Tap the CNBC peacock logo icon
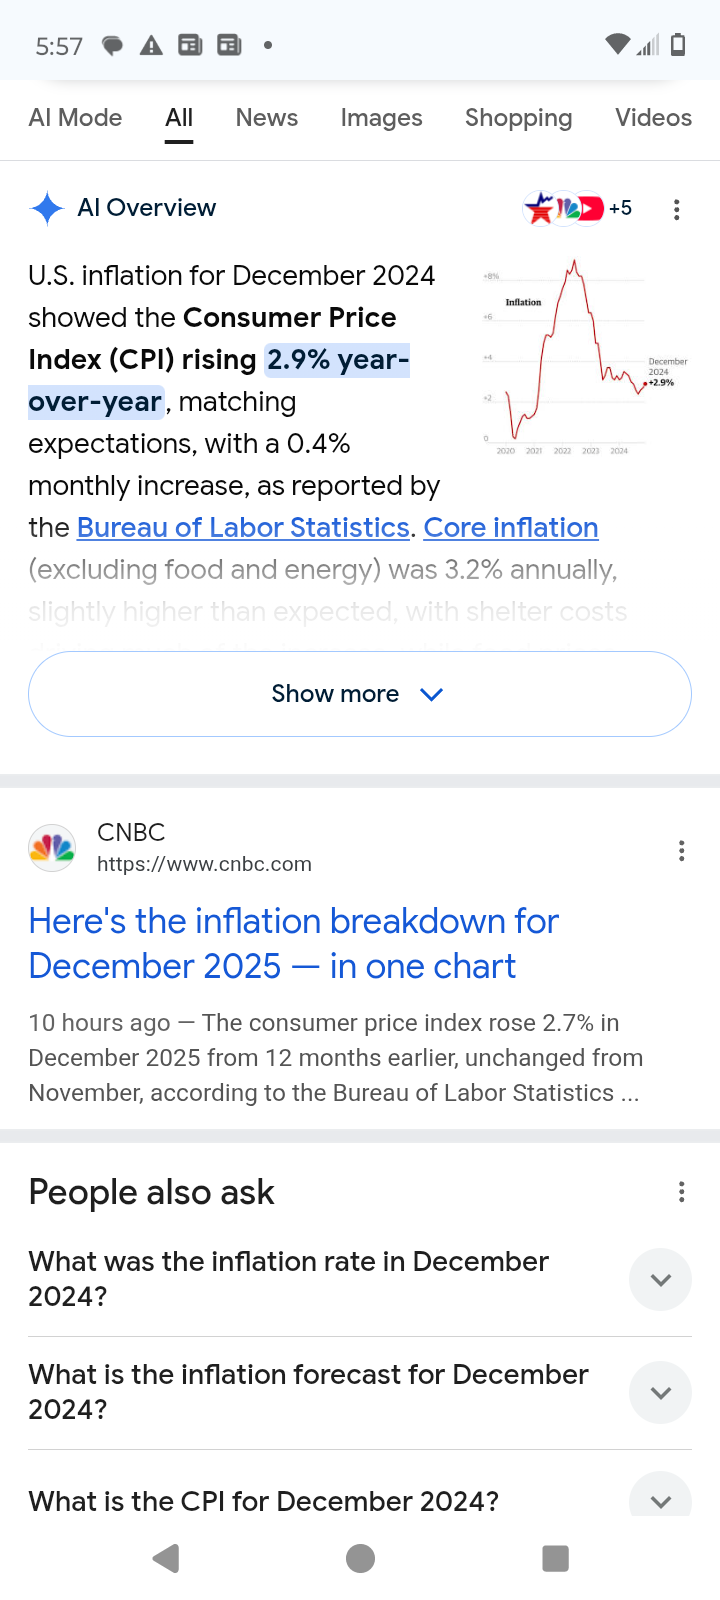720x1600 pixels. click(52, 848)
